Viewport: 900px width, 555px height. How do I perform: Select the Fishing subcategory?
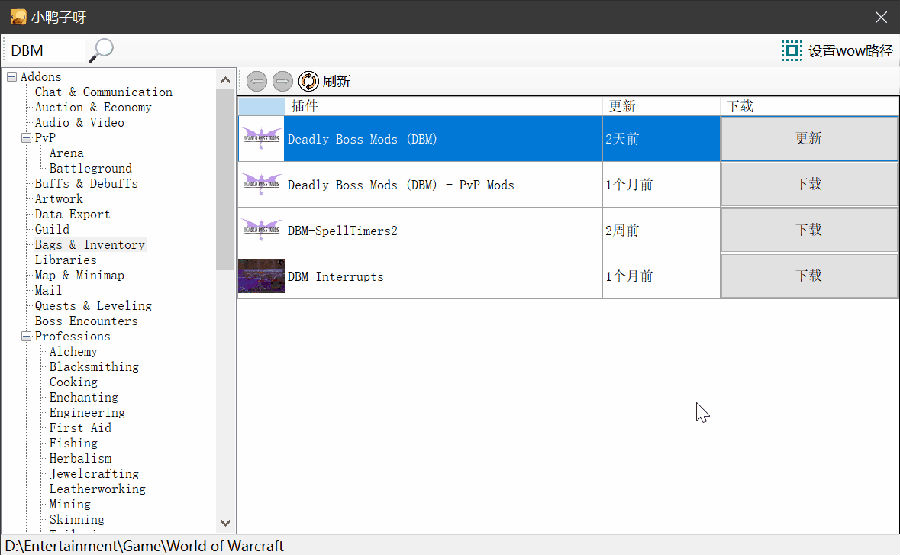point(73,443)
